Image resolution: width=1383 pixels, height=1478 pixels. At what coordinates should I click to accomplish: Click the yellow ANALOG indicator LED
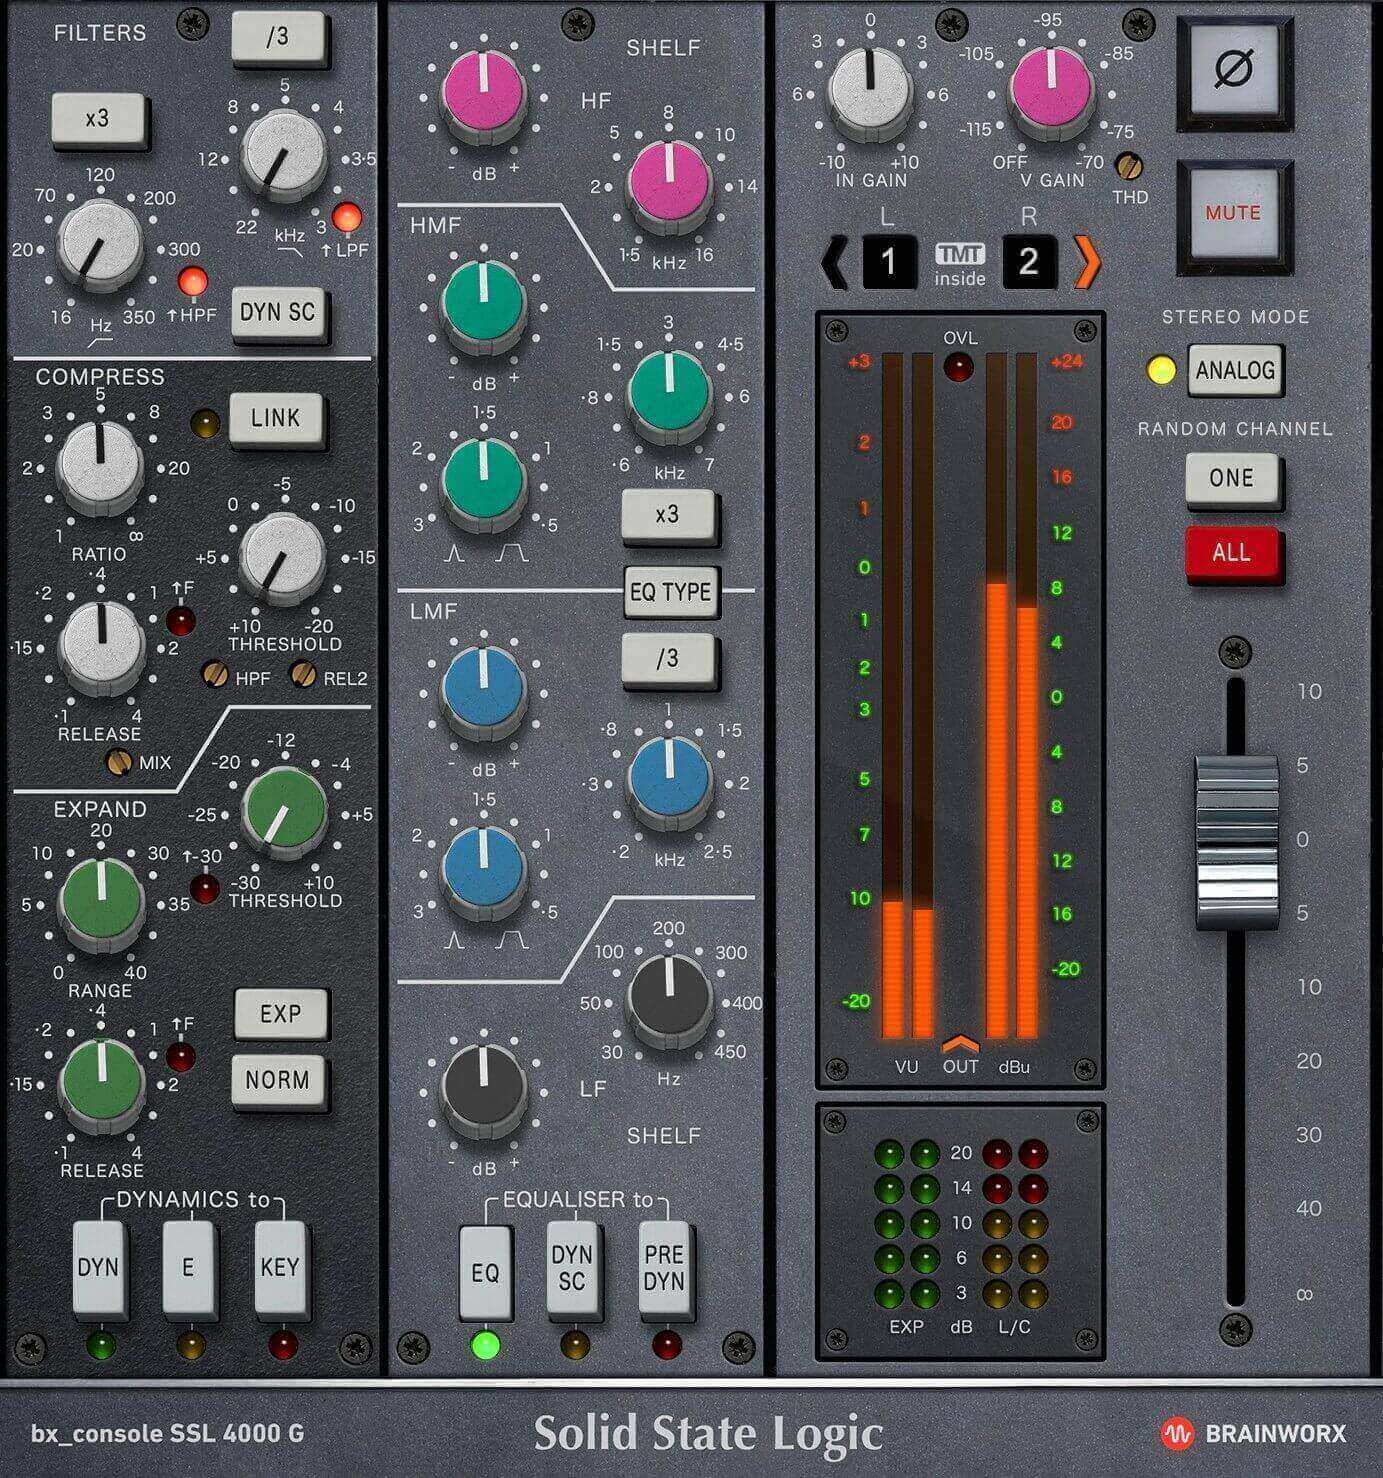click(1161, 370)
